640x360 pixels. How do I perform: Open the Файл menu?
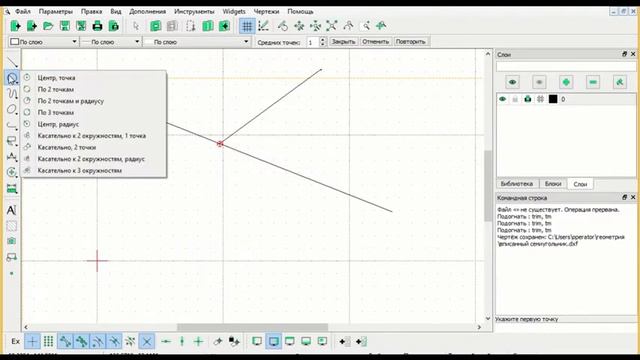(23, 11)
